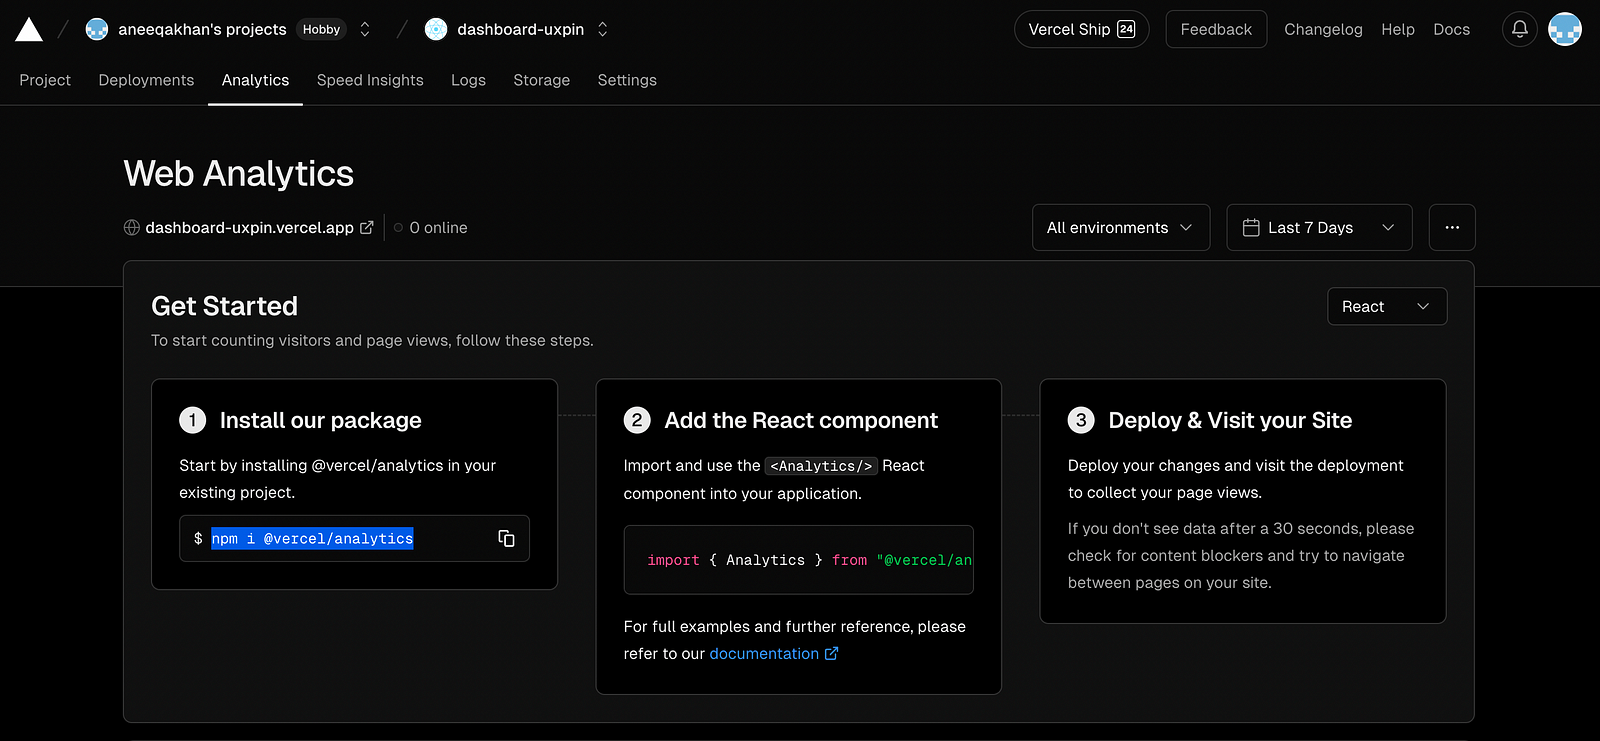The image size is (1600, 741).
Task: Switch to the Storage tab
Action: point(541,80)
